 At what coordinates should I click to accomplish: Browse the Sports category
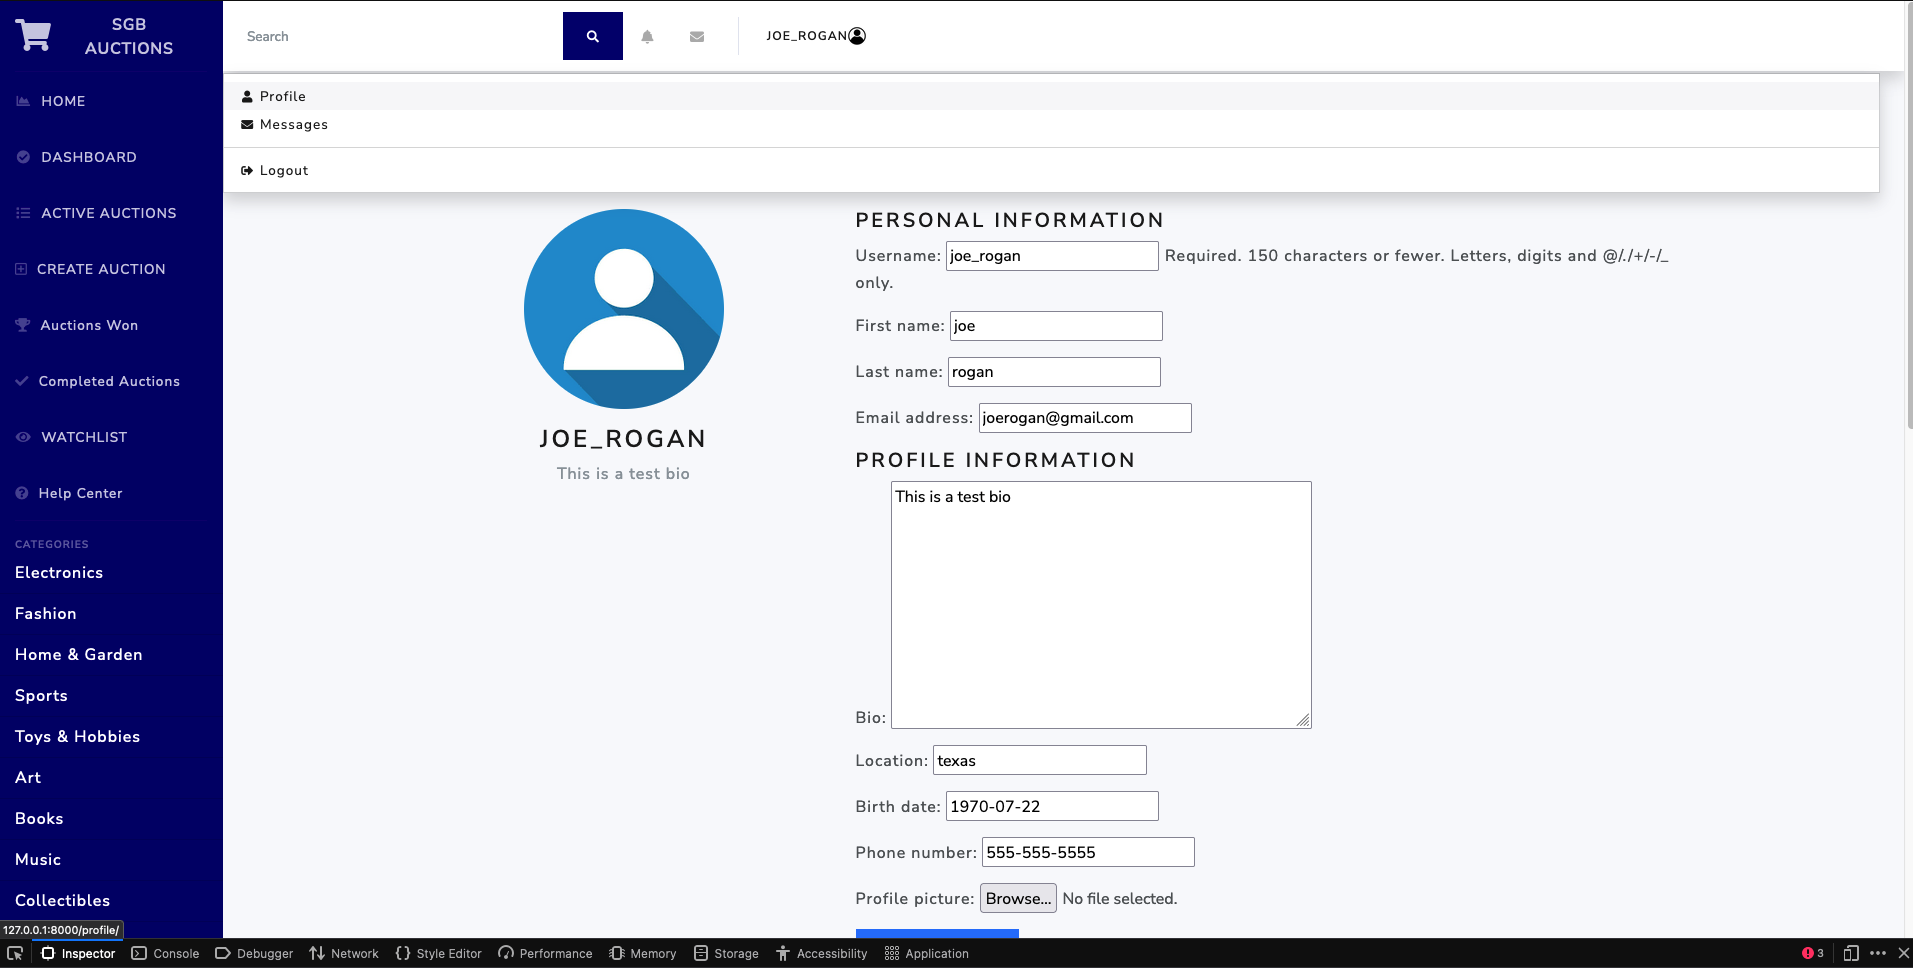click(41, 696)
